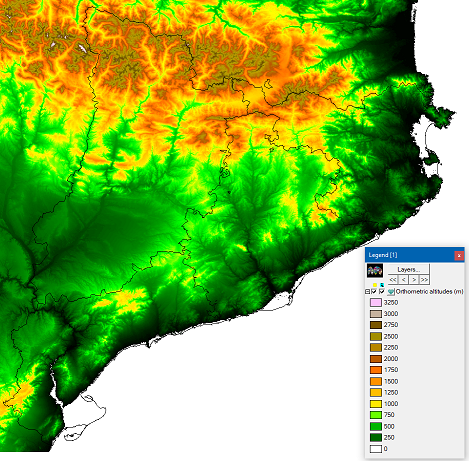Jump to last legend page with >>
This screenshot has width=469, height=461.
coord(424,279)
